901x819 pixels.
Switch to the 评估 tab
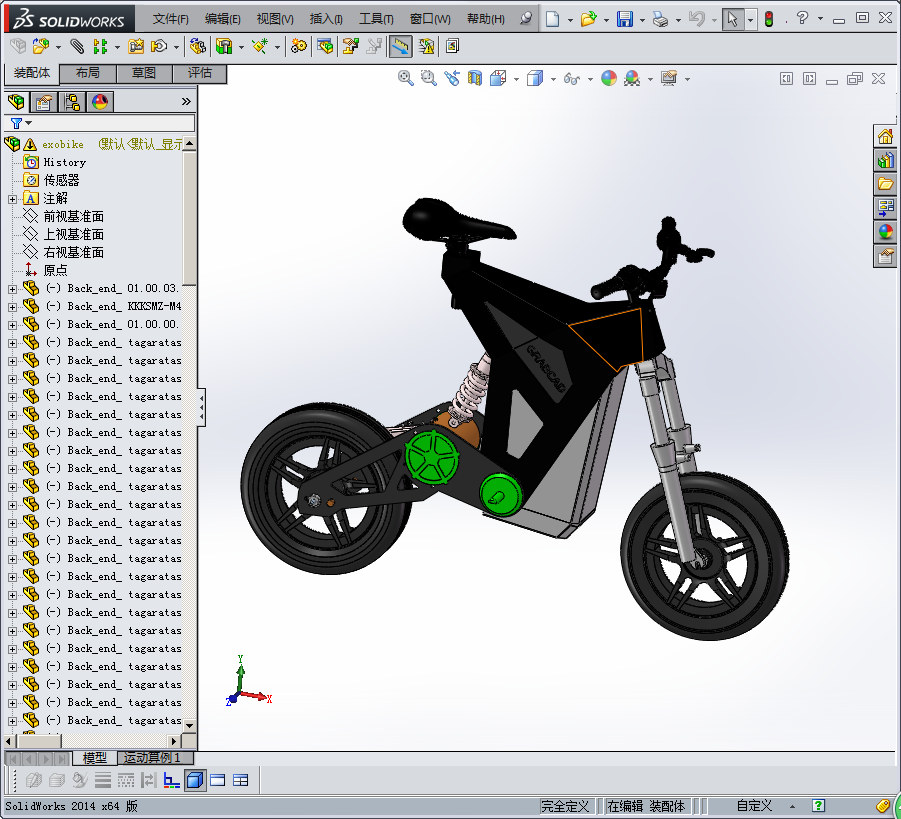[x=200, y=73]
